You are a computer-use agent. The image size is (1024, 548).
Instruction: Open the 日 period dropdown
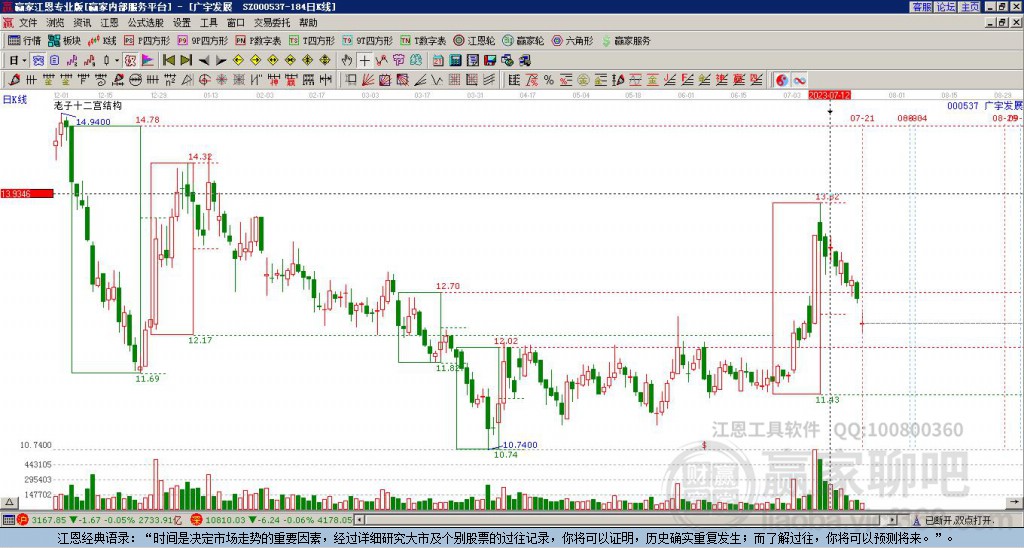pos(18,61)
